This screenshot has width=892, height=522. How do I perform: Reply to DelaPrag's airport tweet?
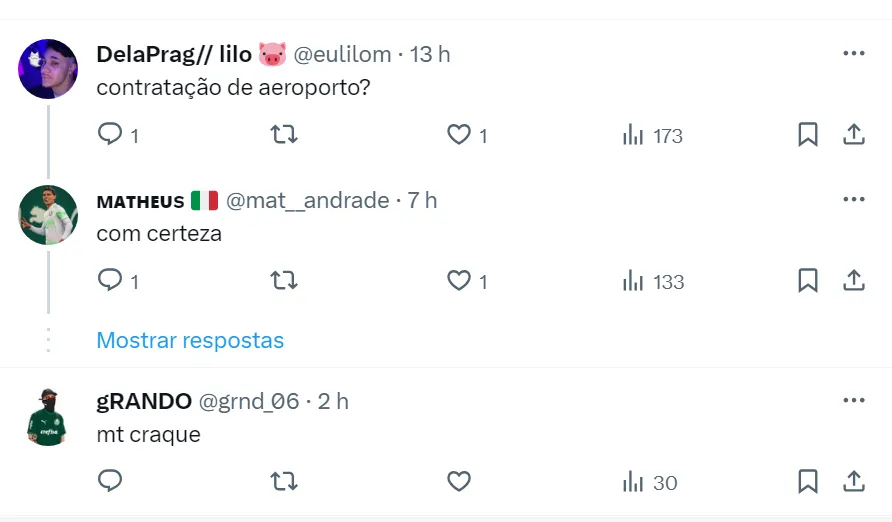tap(110, 135)
